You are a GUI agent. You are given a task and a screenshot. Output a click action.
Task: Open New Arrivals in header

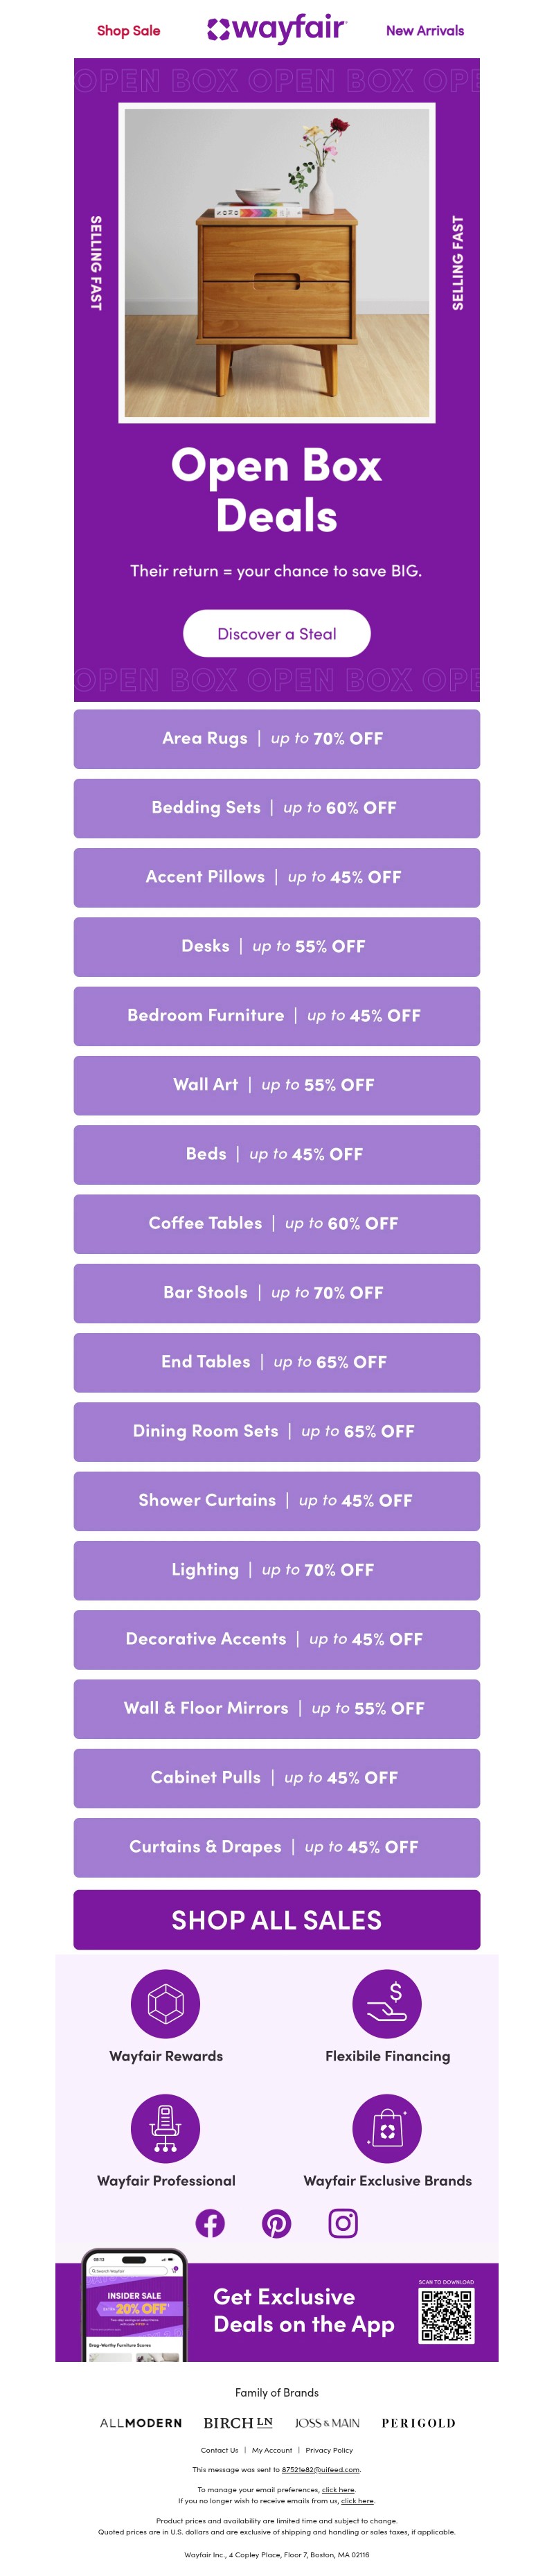(425, 31)
